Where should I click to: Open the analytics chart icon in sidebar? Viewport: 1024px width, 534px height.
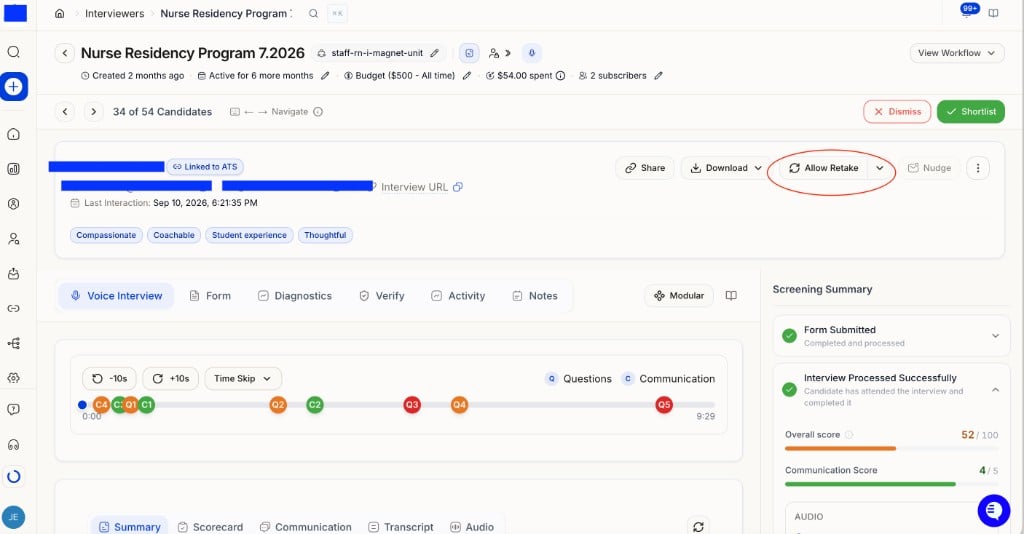[14, 168]
